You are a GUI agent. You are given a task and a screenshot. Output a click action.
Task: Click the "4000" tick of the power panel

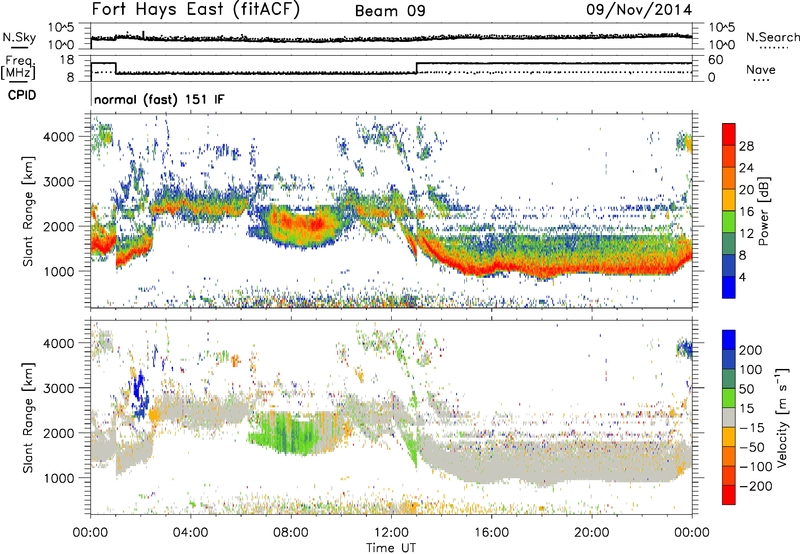click(59, 137)
